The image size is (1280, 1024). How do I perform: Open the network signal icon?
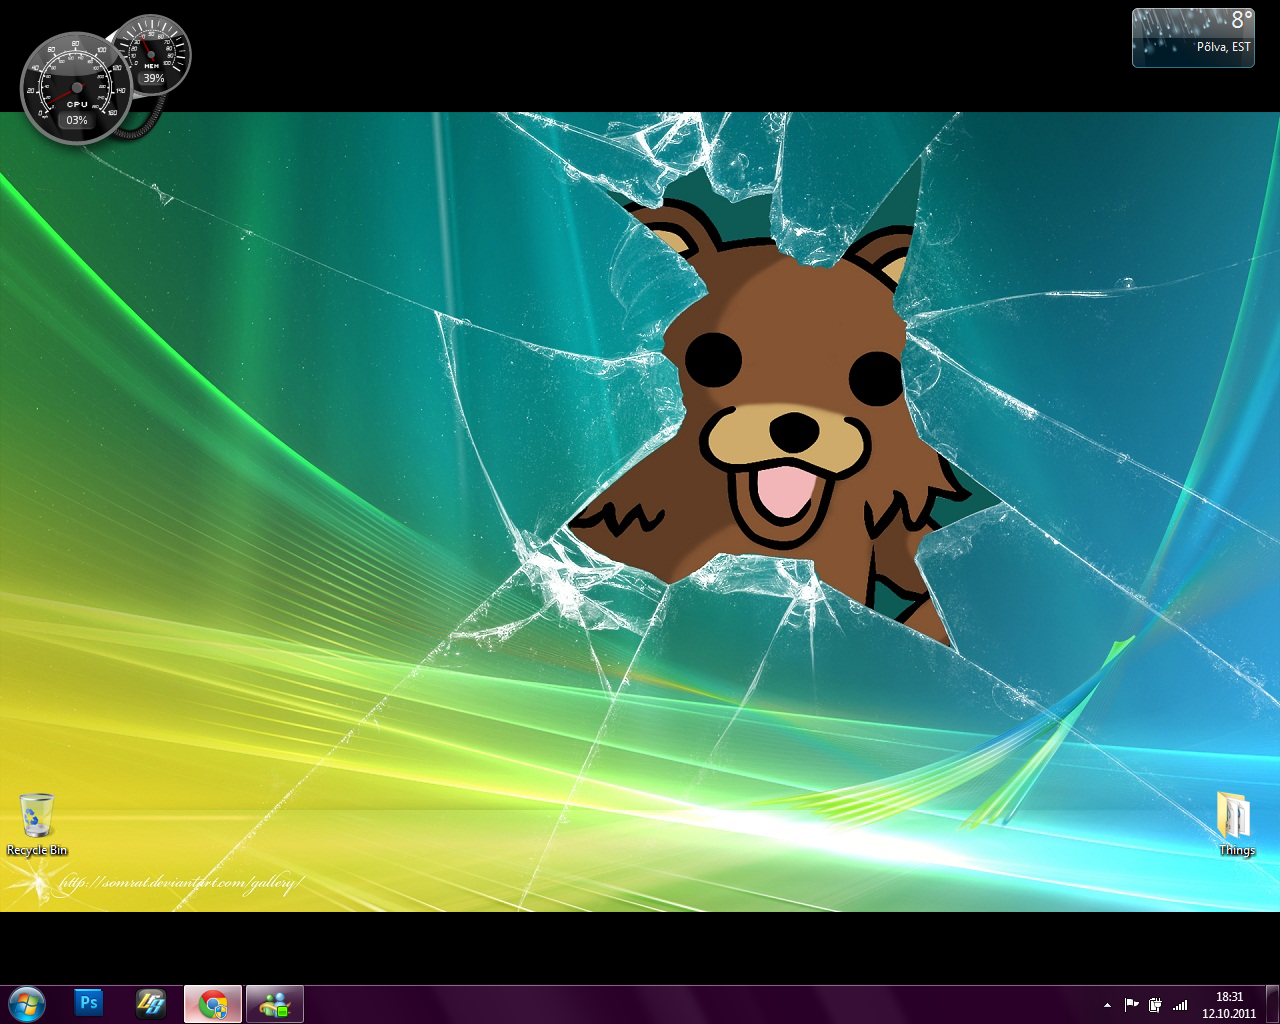point(1180,1005)
